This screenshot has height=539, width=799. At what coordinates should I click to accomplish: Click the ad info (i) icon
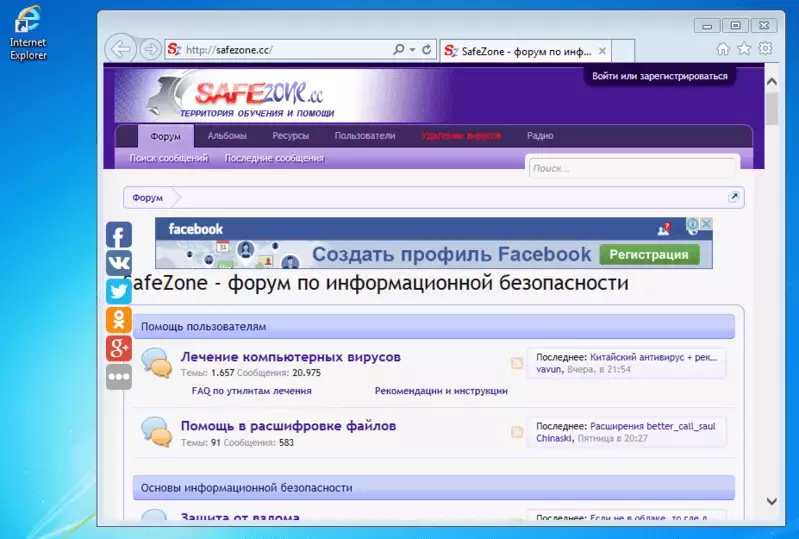pyautogui.click(x=693, y=224)
